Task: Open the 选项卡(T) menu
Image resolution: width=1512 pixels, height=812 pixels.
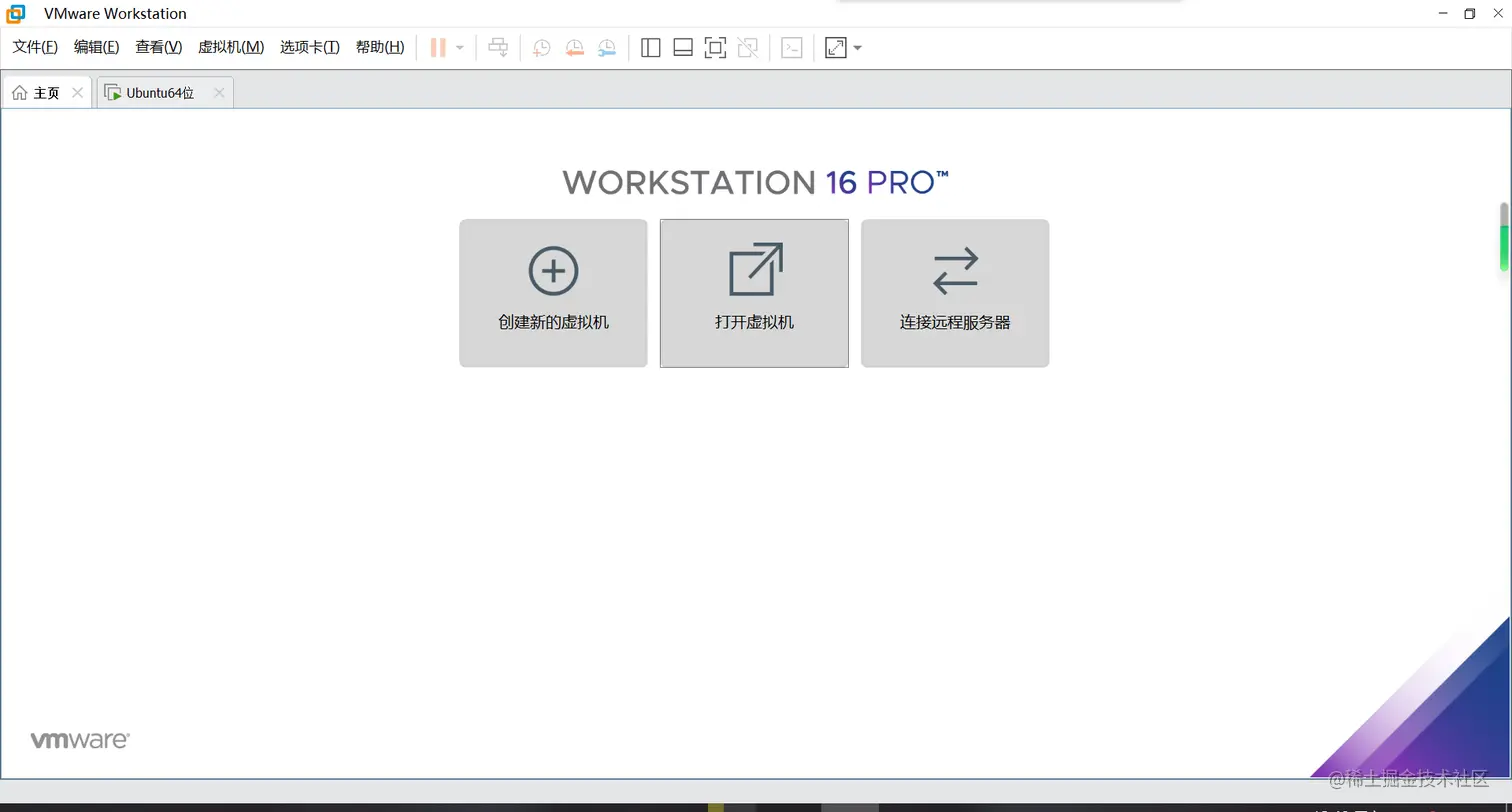Action: click(x=310, y=47)
